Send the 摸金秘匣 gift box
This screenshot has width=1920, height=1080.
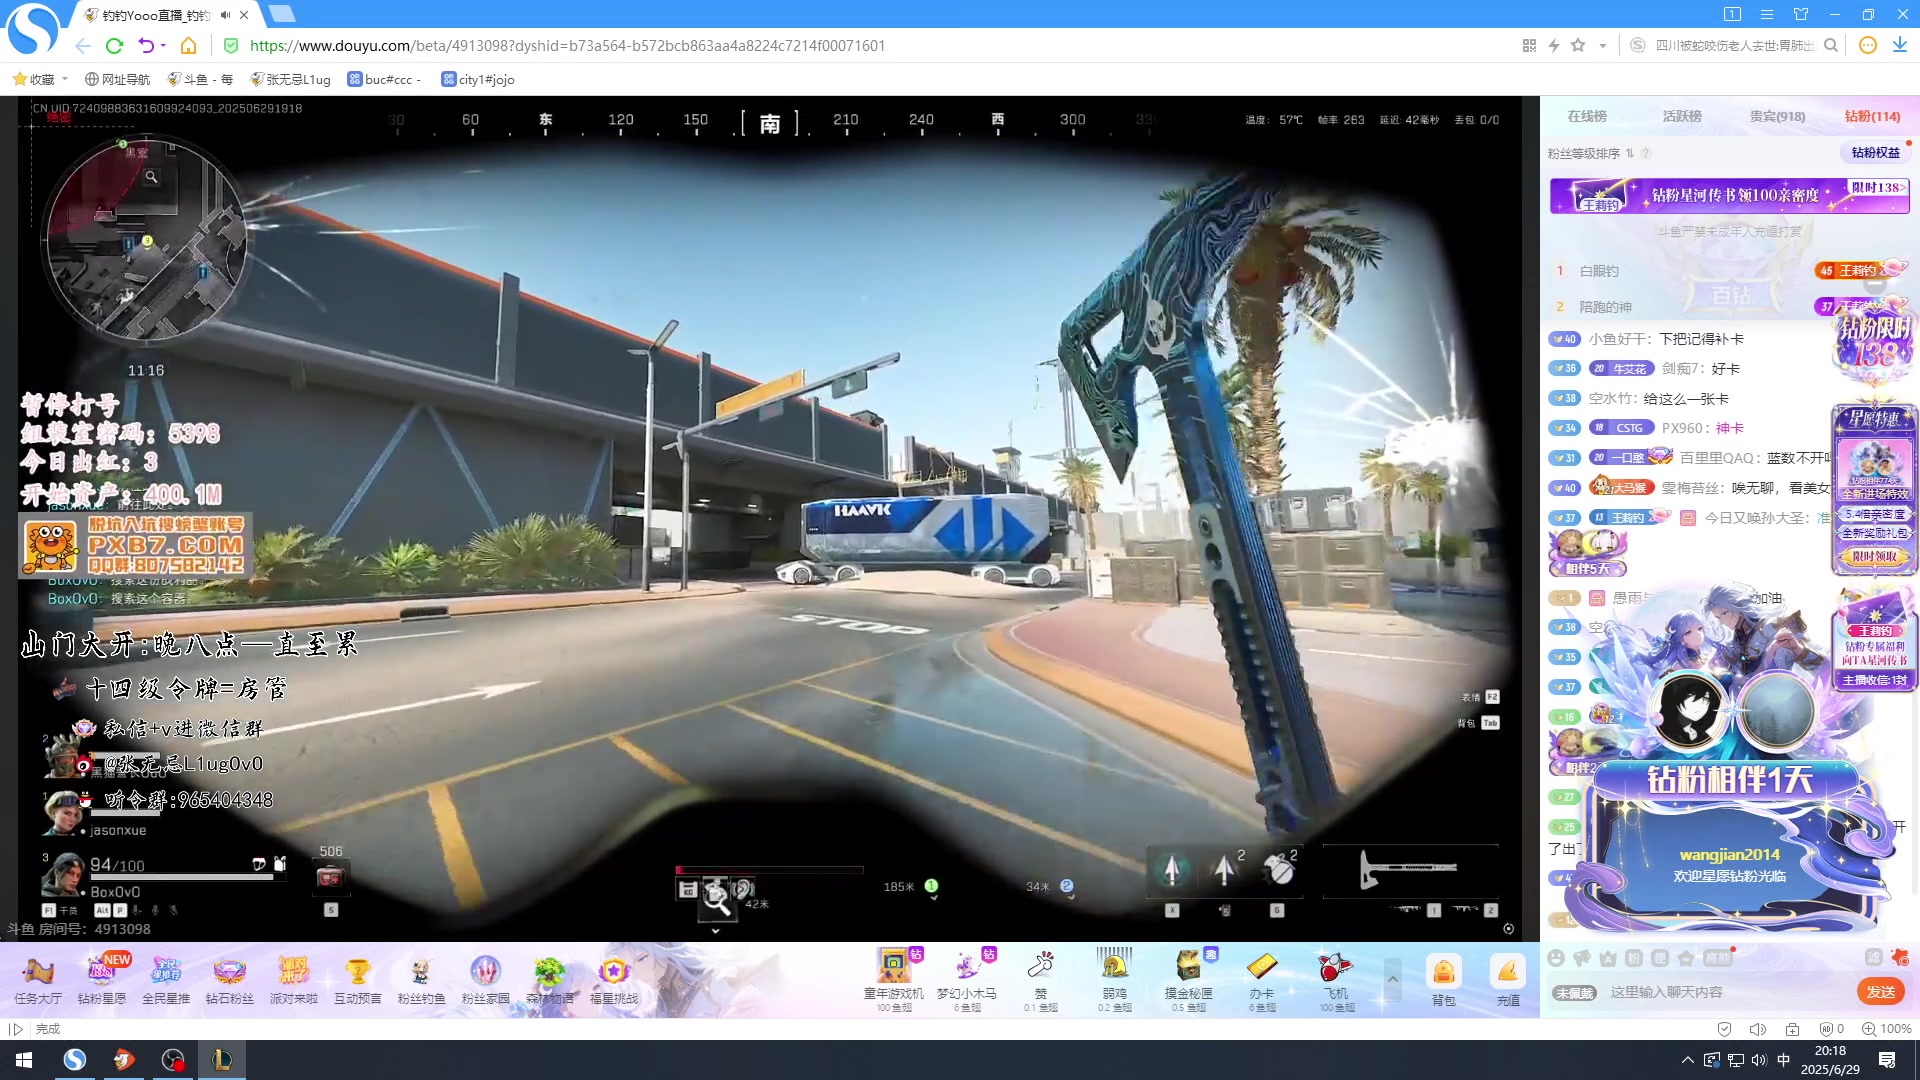point(1188,979)
